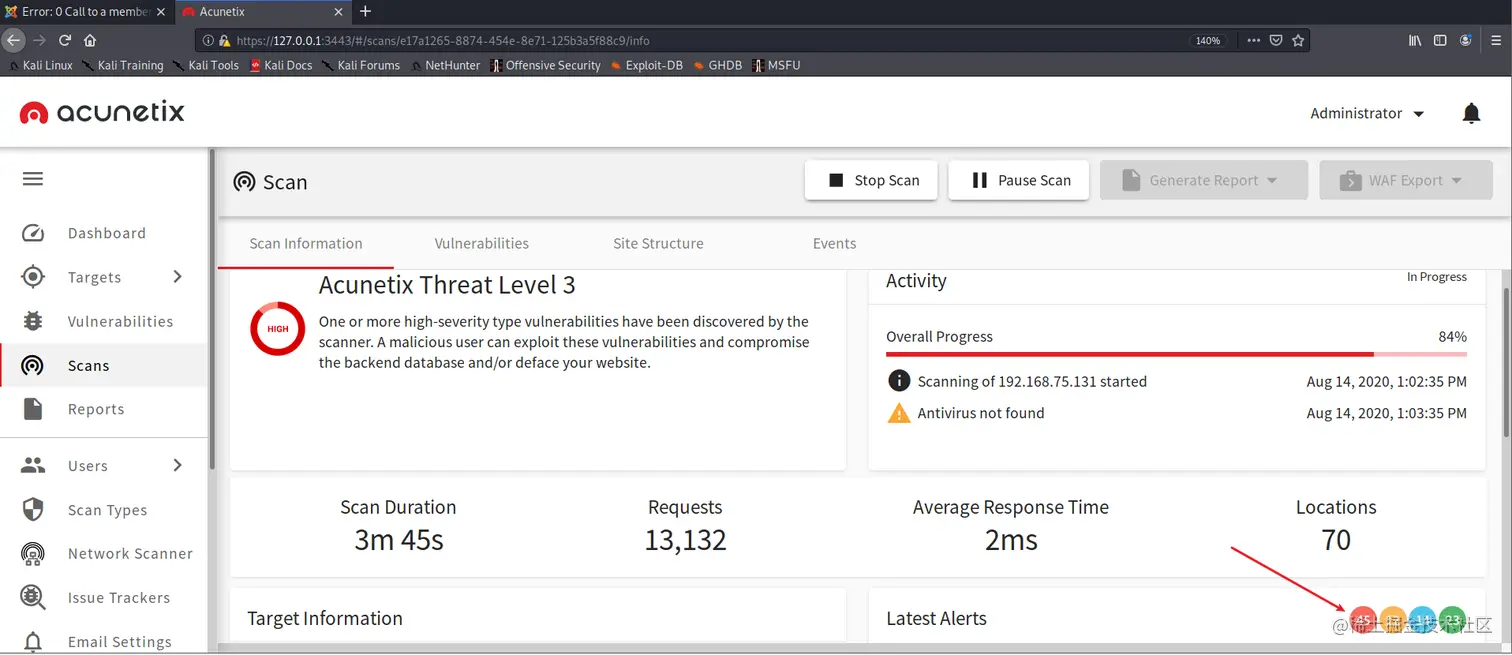Open the Events tab
This screenshot has height=655, width=1512.
coord(834,243)
